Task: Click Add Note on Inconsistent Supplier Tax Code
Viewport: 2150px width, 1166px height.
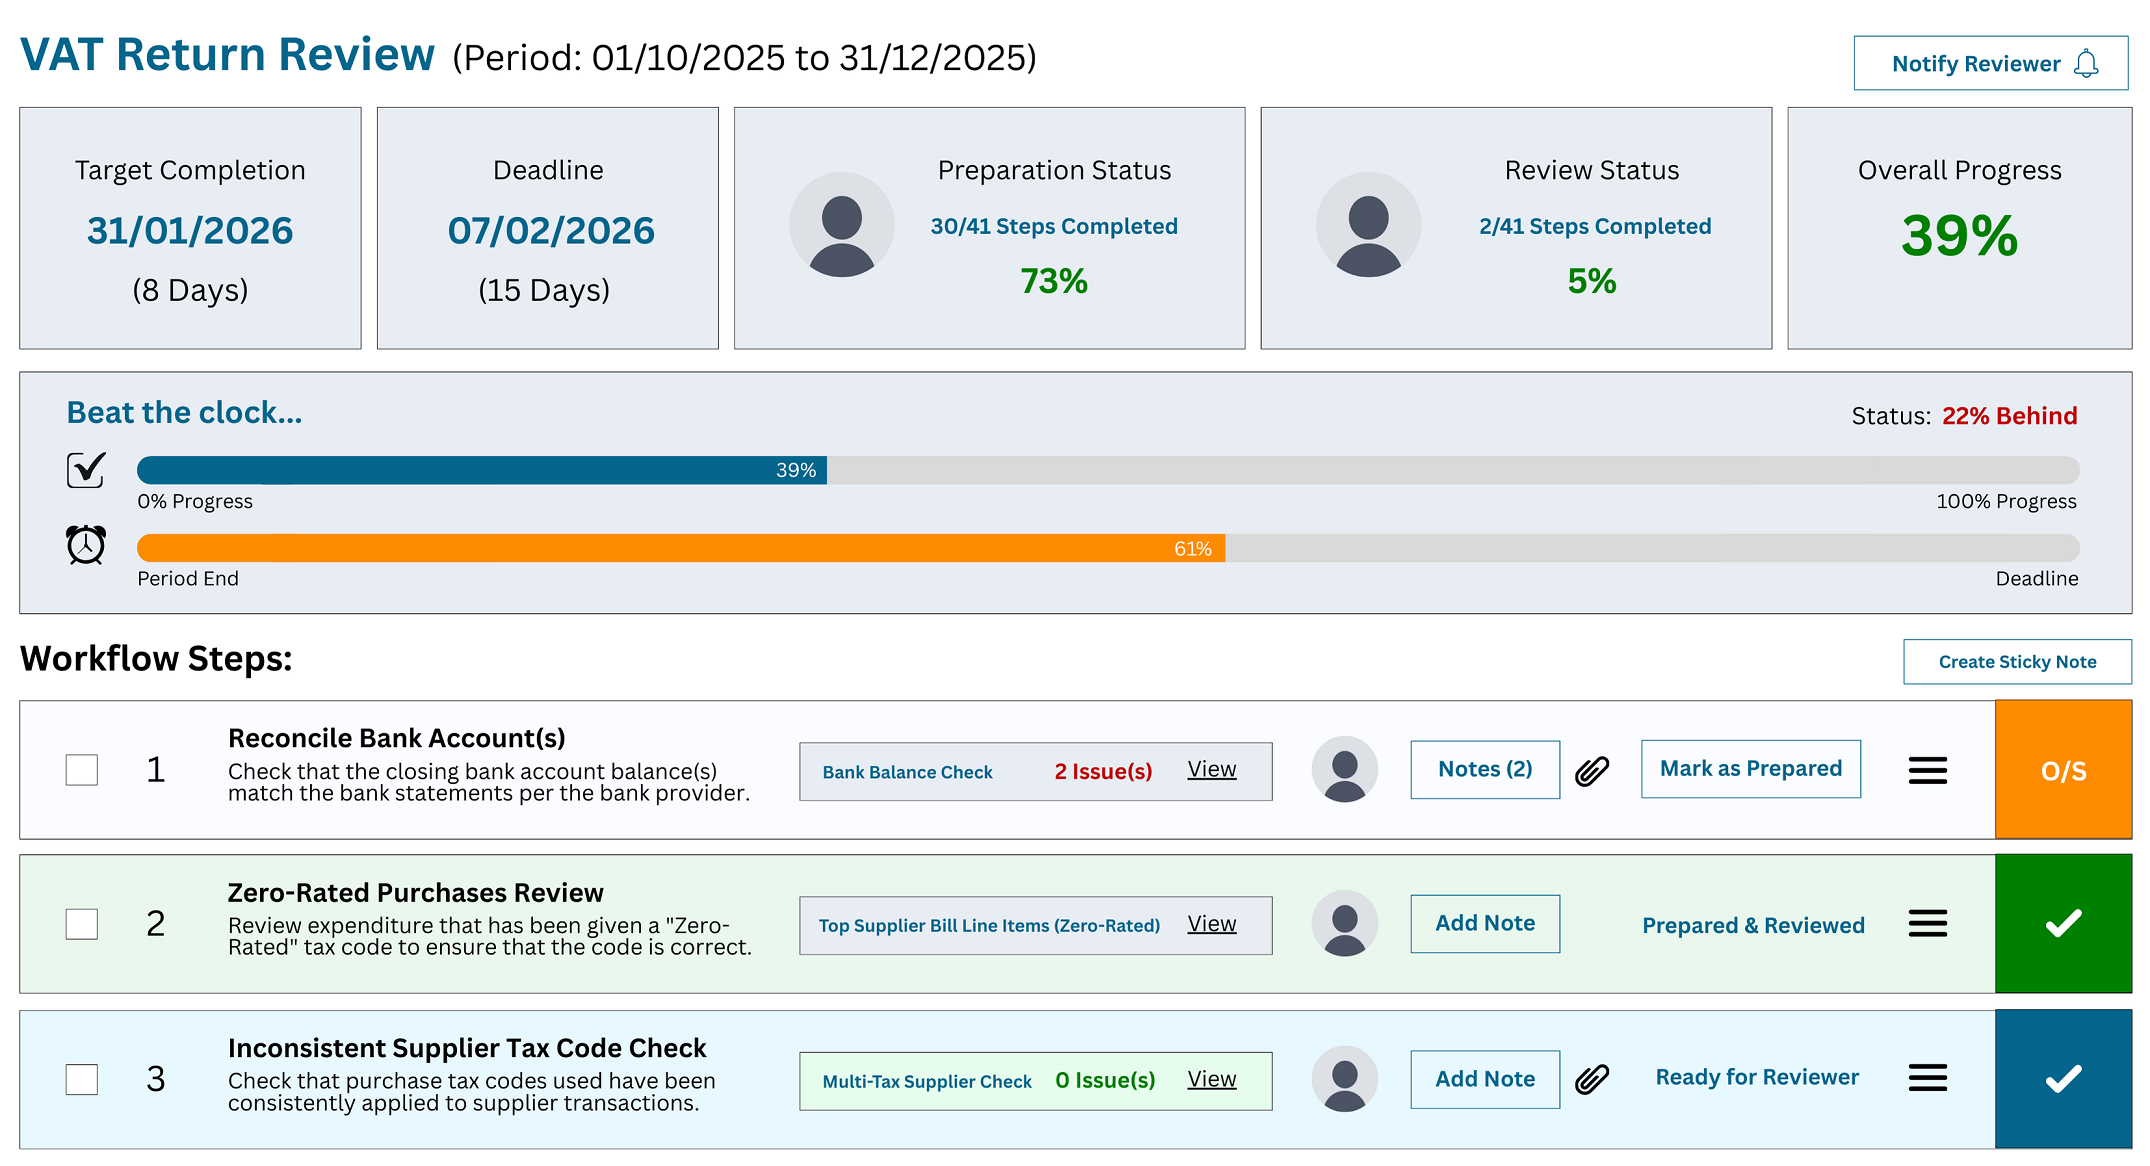Action: coord(1485,1079)
